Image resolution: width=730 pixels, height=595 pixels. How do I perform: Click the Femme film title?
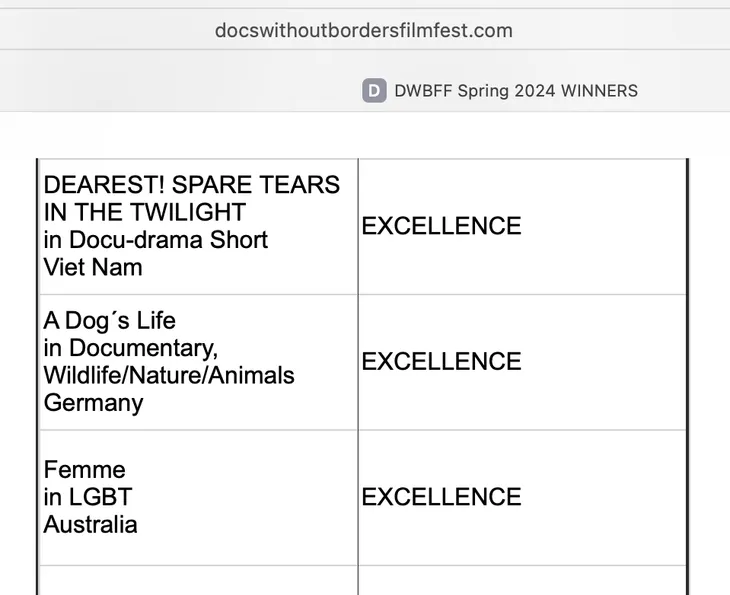84,470
